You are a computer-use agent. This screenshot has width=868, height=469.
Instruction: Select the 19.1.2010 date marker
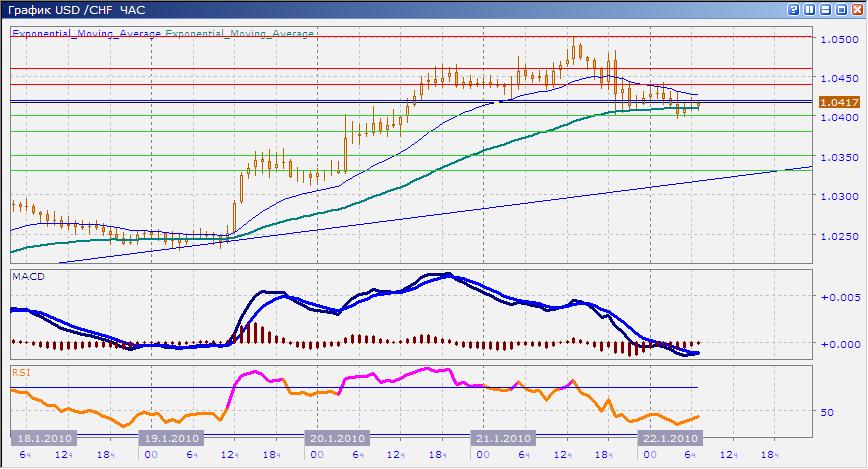click(171, 438)
